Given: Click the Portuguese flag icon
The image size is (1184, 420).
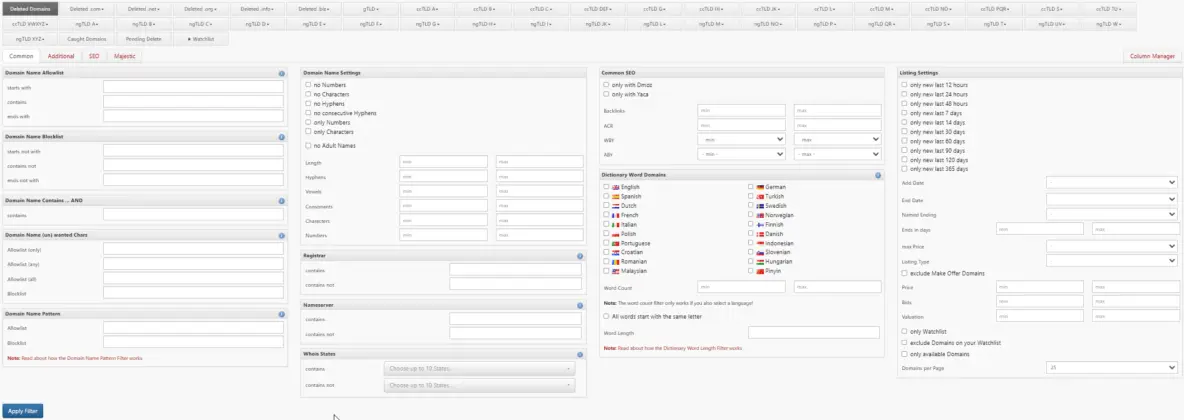Looking at the screenshot, I should (615, 243).
